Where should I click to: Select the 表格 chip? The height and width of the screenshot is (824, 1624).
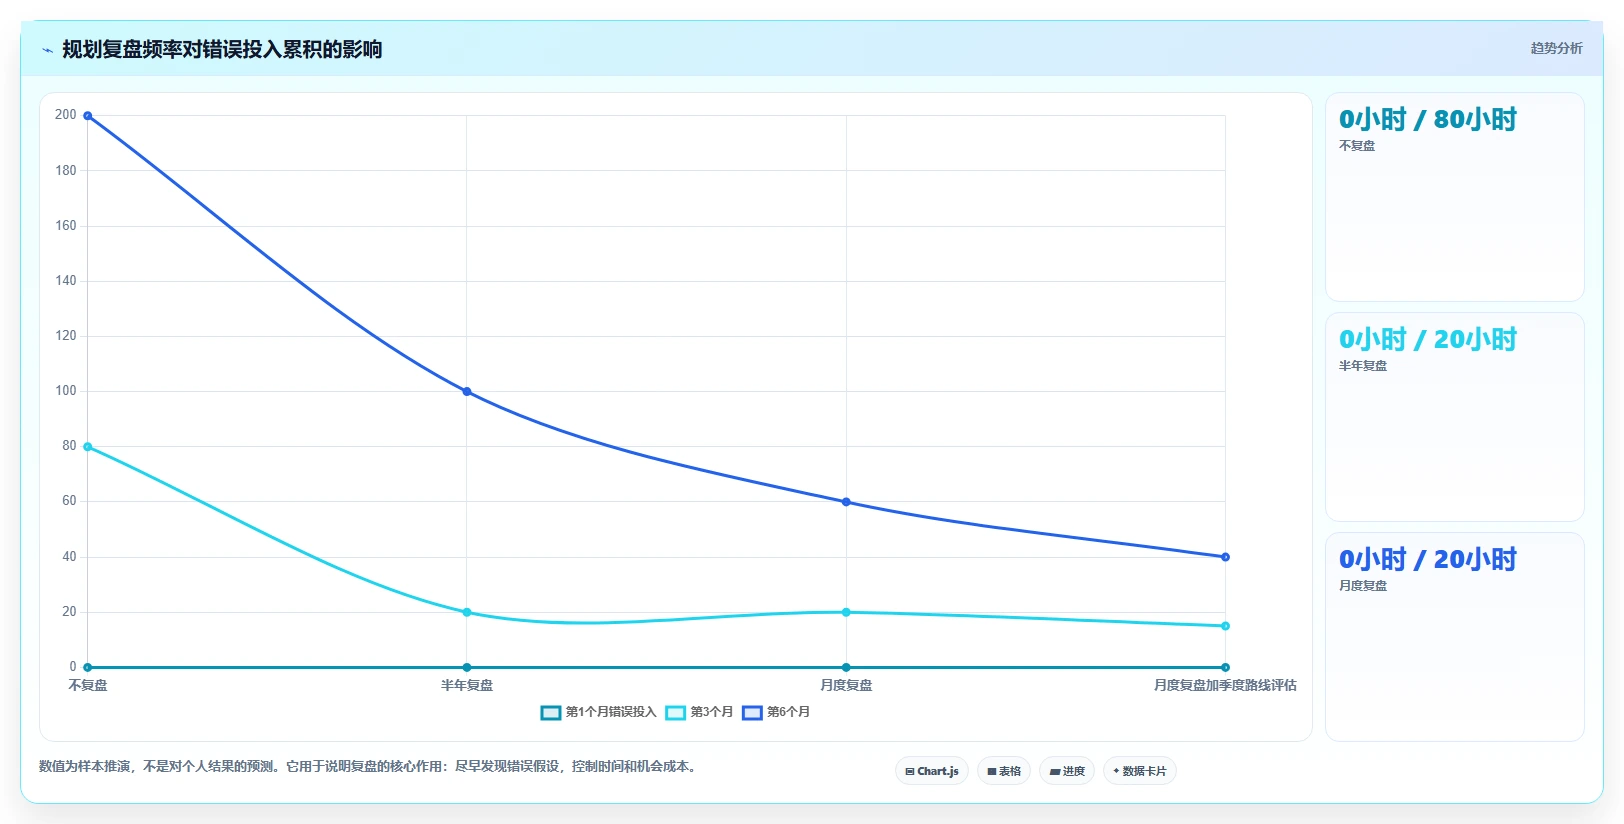(1004, 771)
